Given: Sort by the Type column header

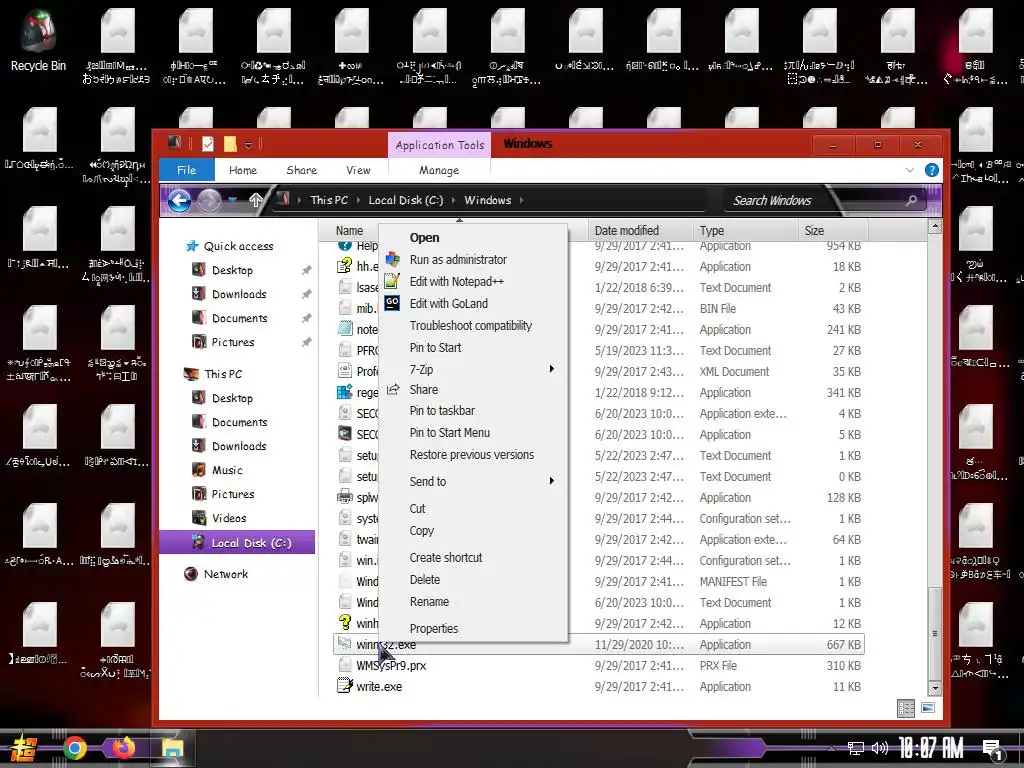Looking at the screenshot, I should 744,231.
